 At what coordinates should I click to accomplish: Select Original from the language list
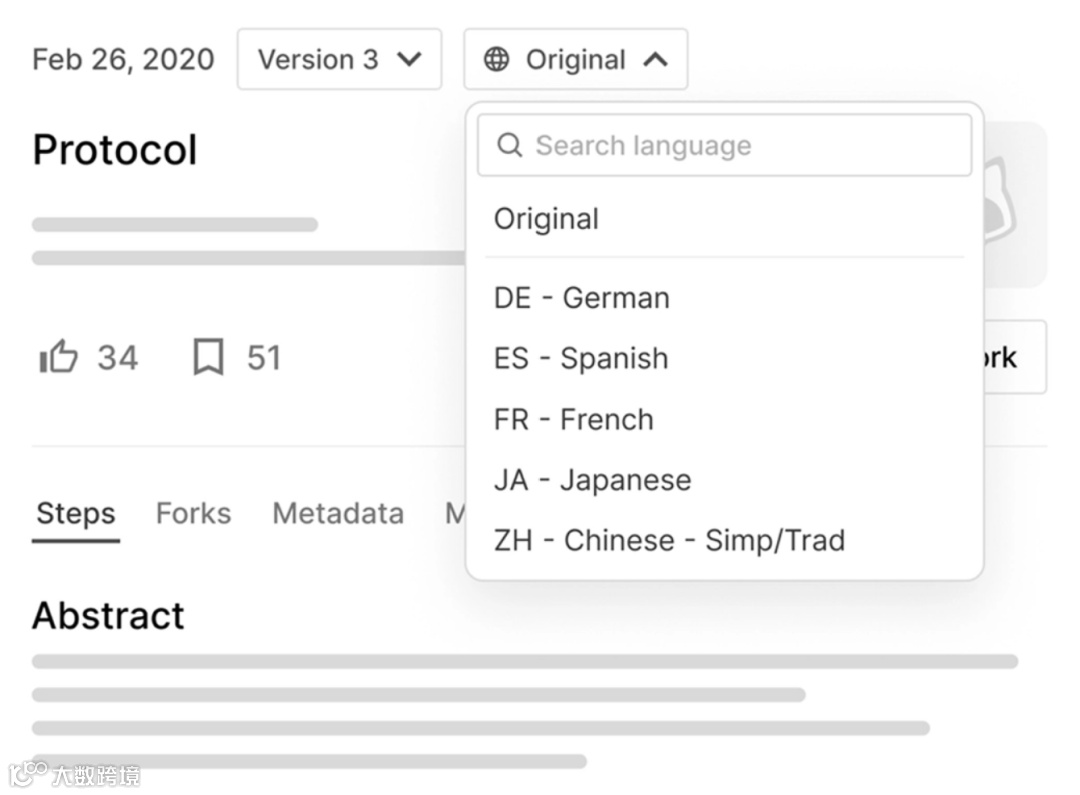pos(547,219)
